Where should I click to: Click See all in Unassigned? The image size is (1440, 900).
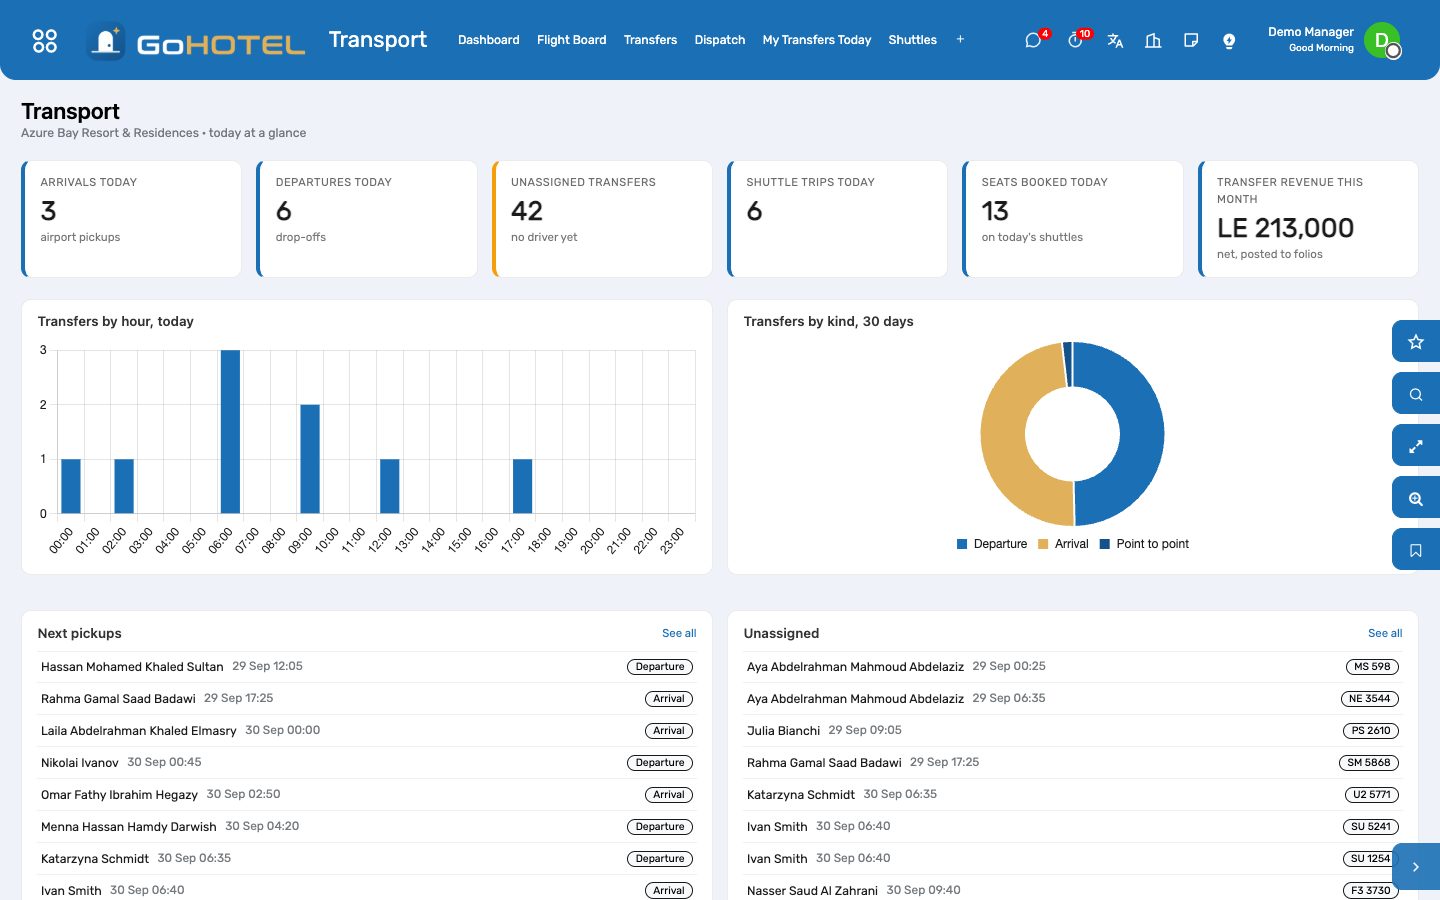point(1385,633)
